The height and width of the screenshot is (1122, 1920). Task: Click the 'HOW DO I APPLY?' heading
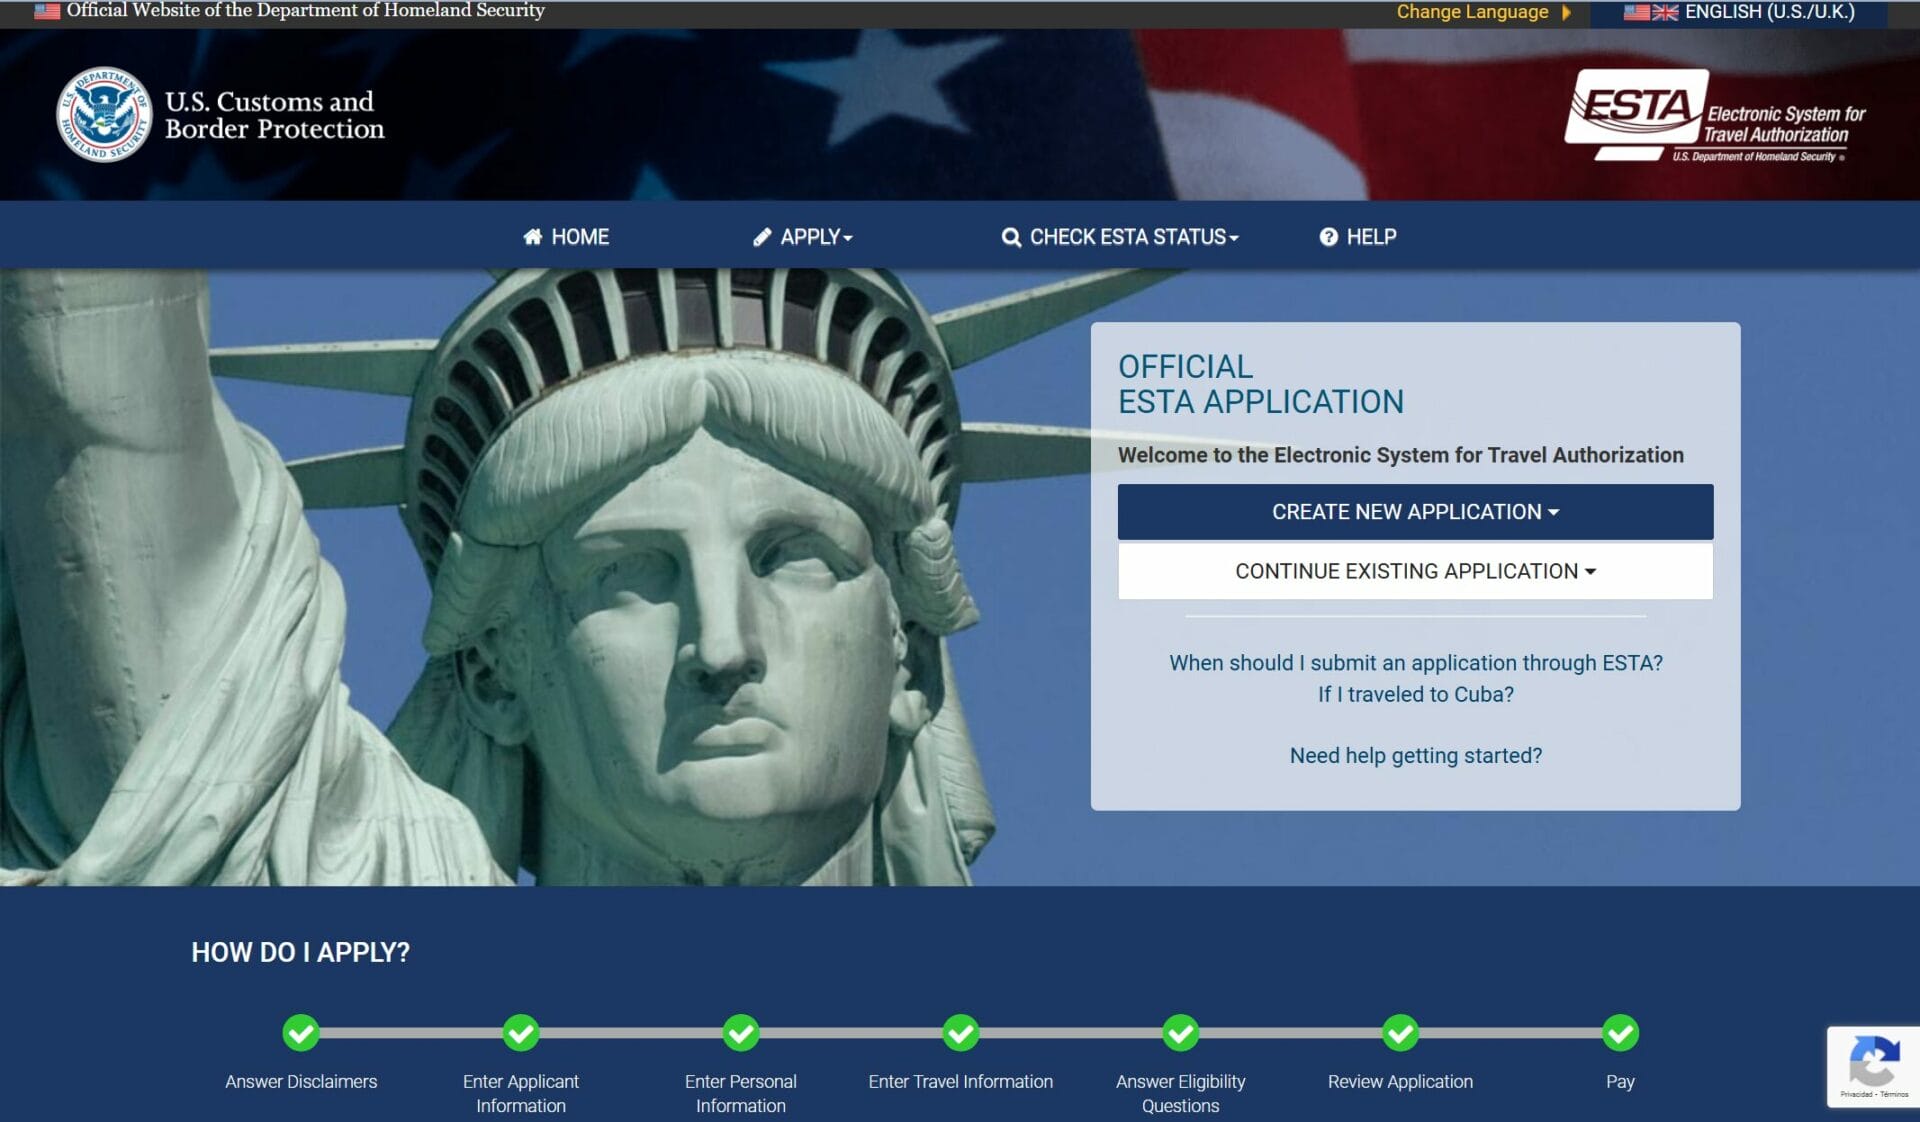tap(301, 952)
